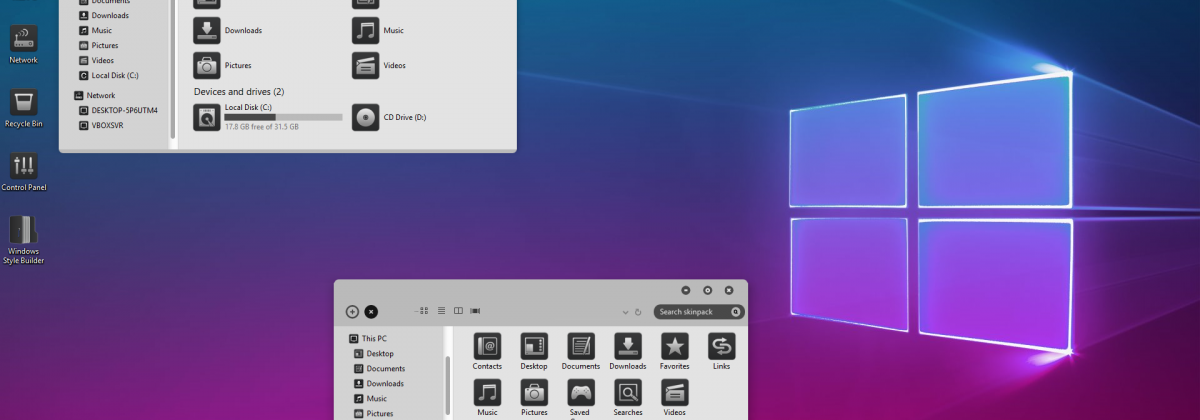1200x420 pixels.
Task: Open the Recycle Bin on the desktop
Action: [23, 109]
